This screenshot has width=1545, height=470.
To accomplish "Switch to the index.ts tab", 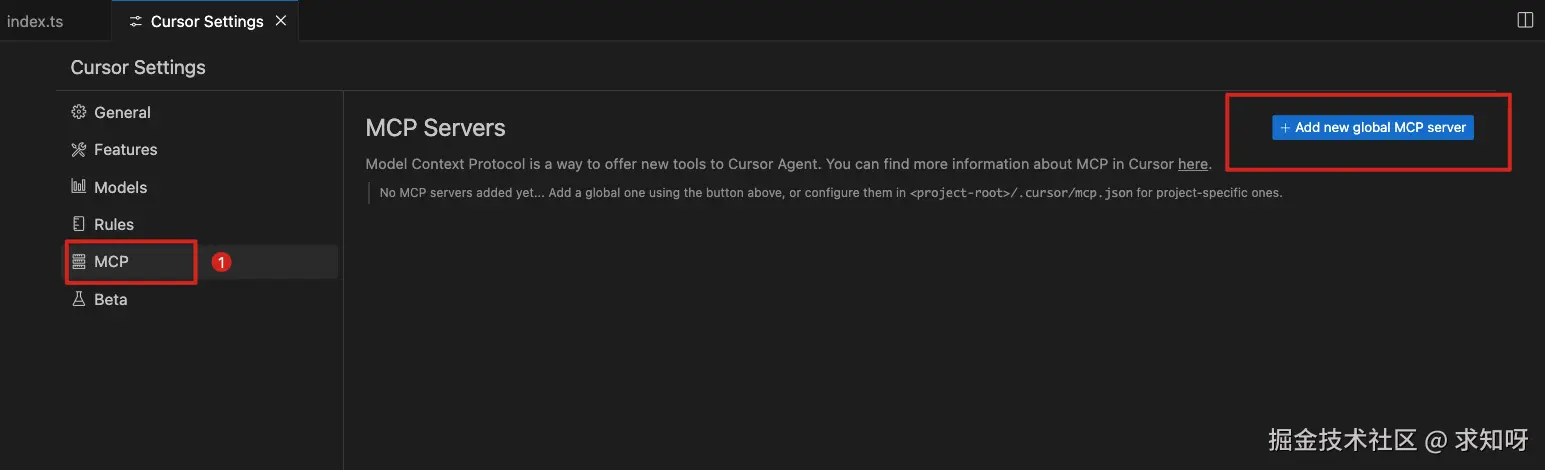I will (x=35, y=21).
